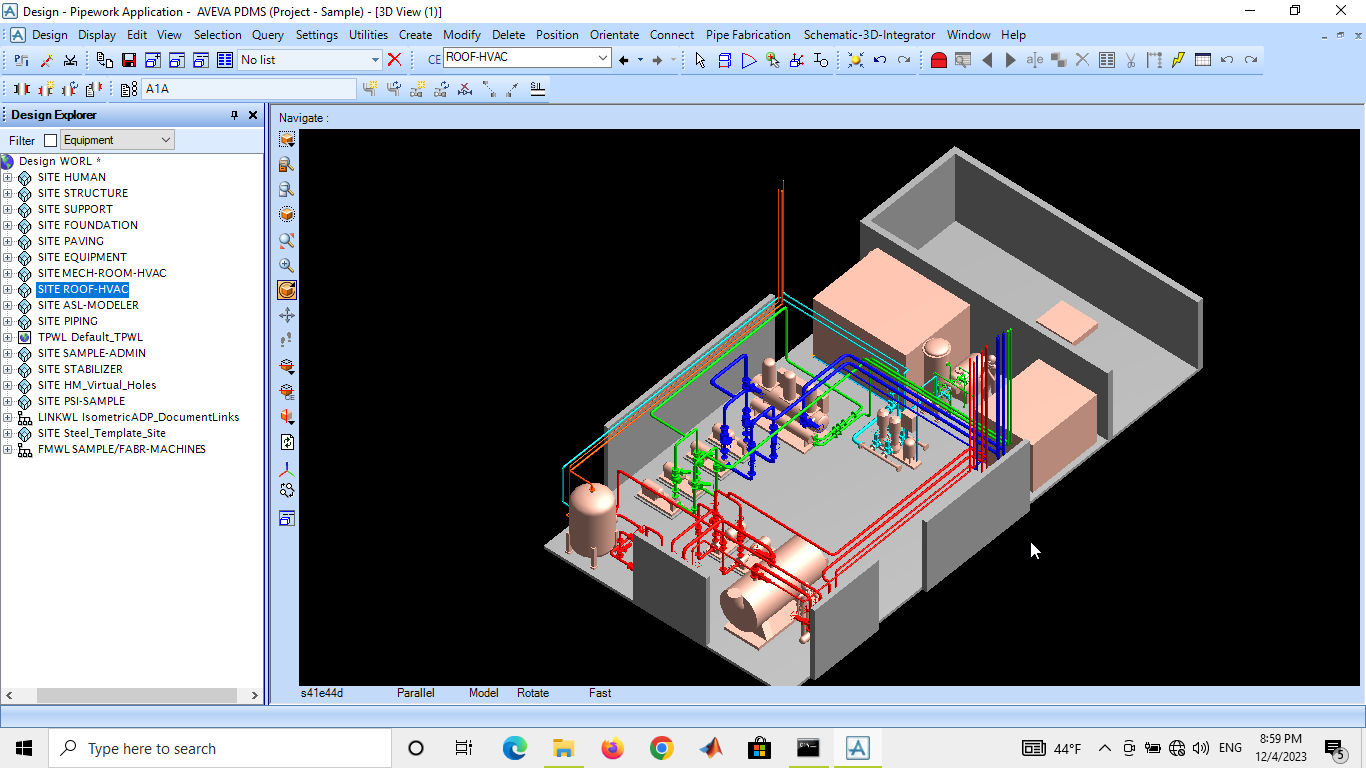1366x768 pixels.
Task: Activate the highlighted rotate view cube icon
Action: point(287,290)
